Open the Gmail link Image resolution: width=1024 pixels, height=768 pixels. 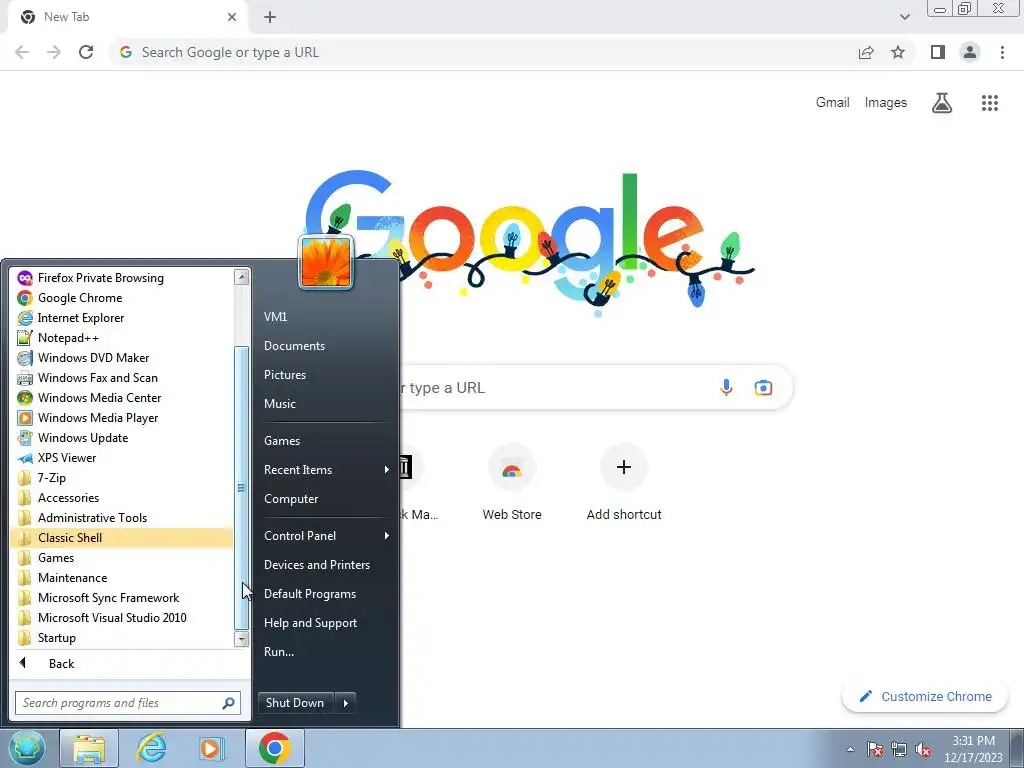point(833,103)
